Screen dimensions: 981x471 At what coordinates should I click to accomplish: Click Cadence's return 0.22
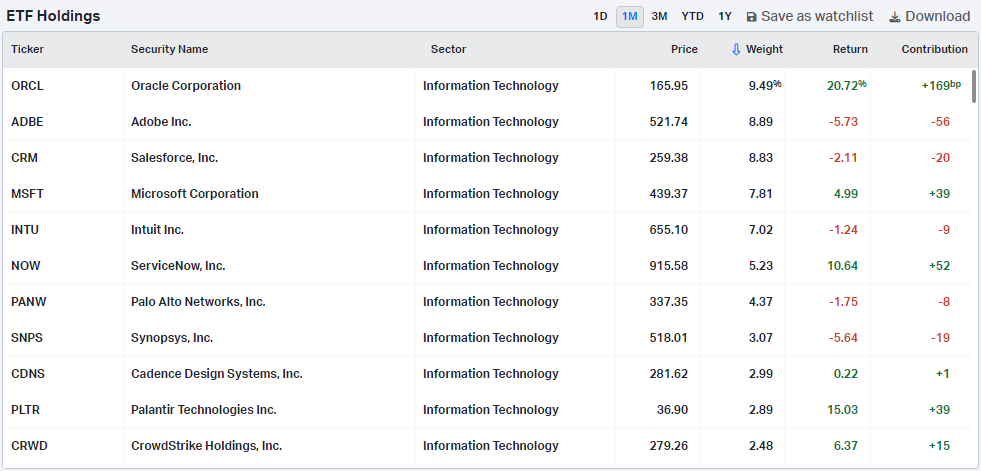point(845,374)
